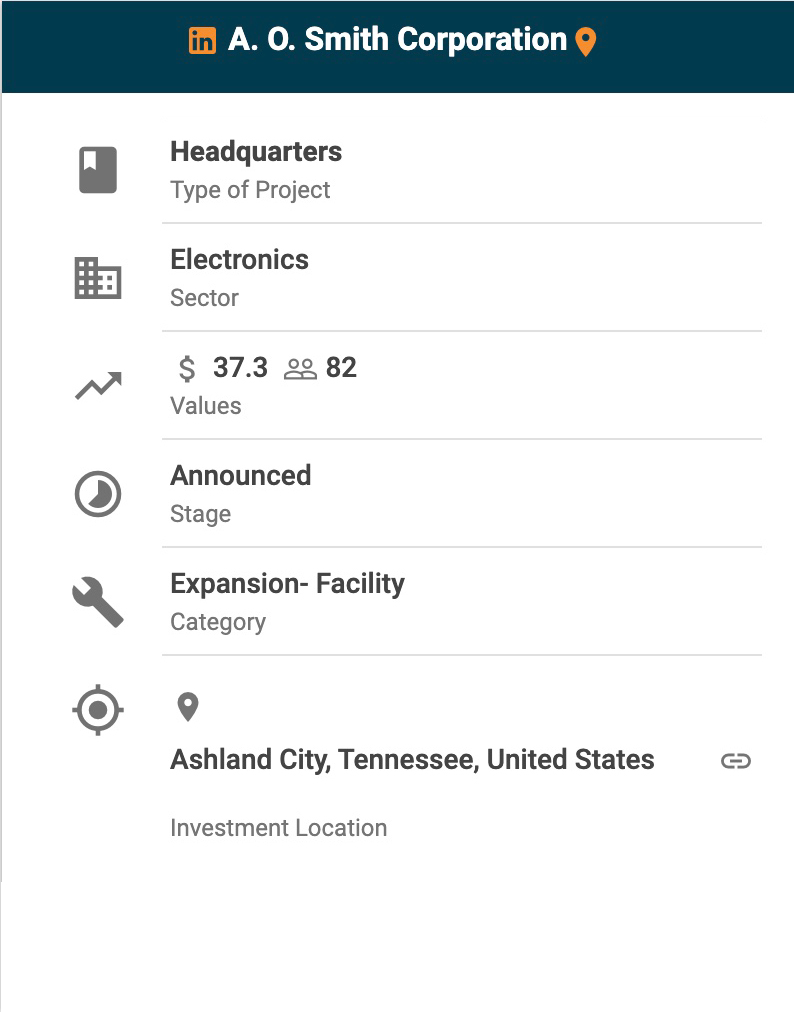
Task: Select the Electronics sector row
Action: coord(462,278)
